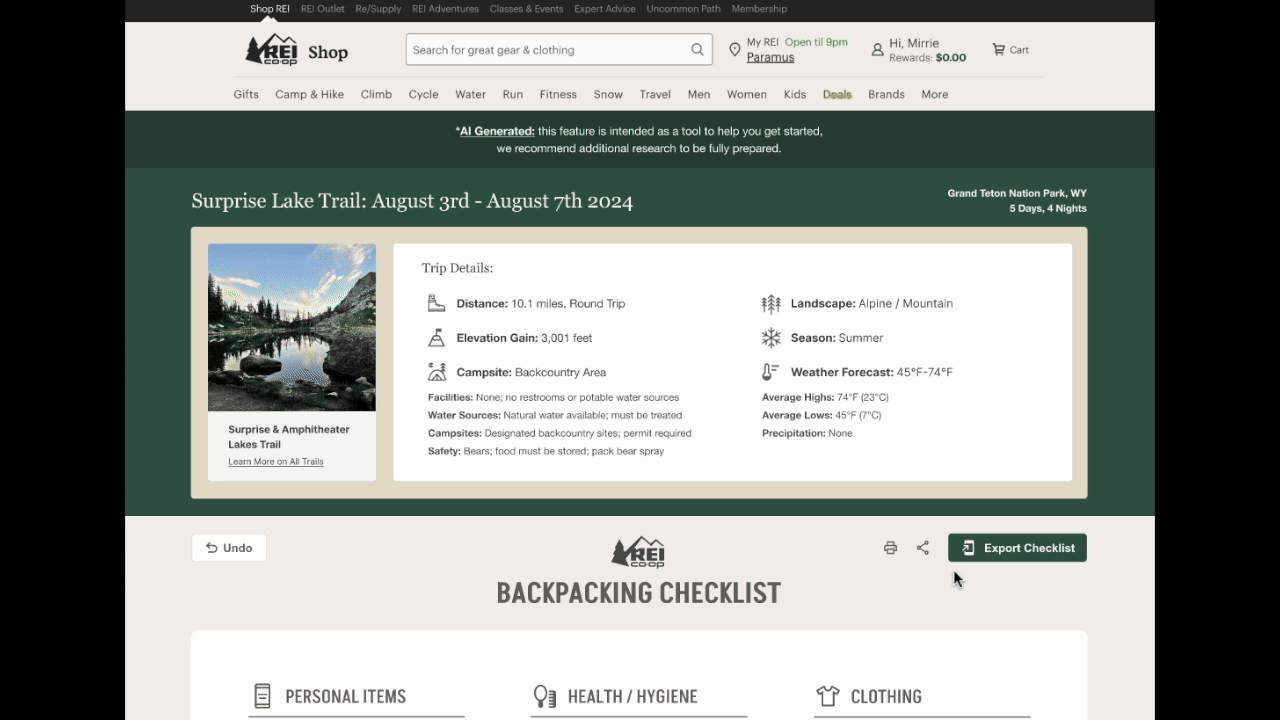Open the shopping cart icon
The image size is (1280, 720).
(x=998, y=50)
